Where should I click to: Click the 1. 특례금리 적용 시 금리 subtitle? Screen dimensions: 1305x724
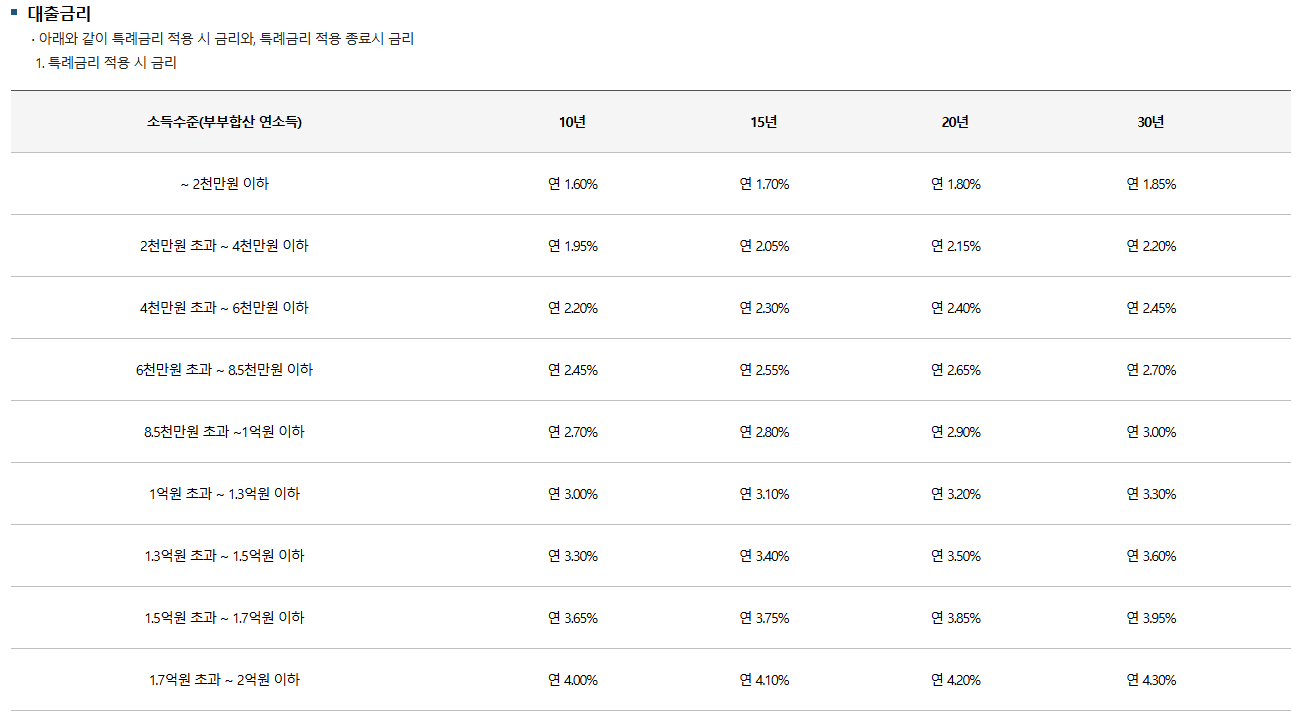pyautogui.click(x=106, y=62)
